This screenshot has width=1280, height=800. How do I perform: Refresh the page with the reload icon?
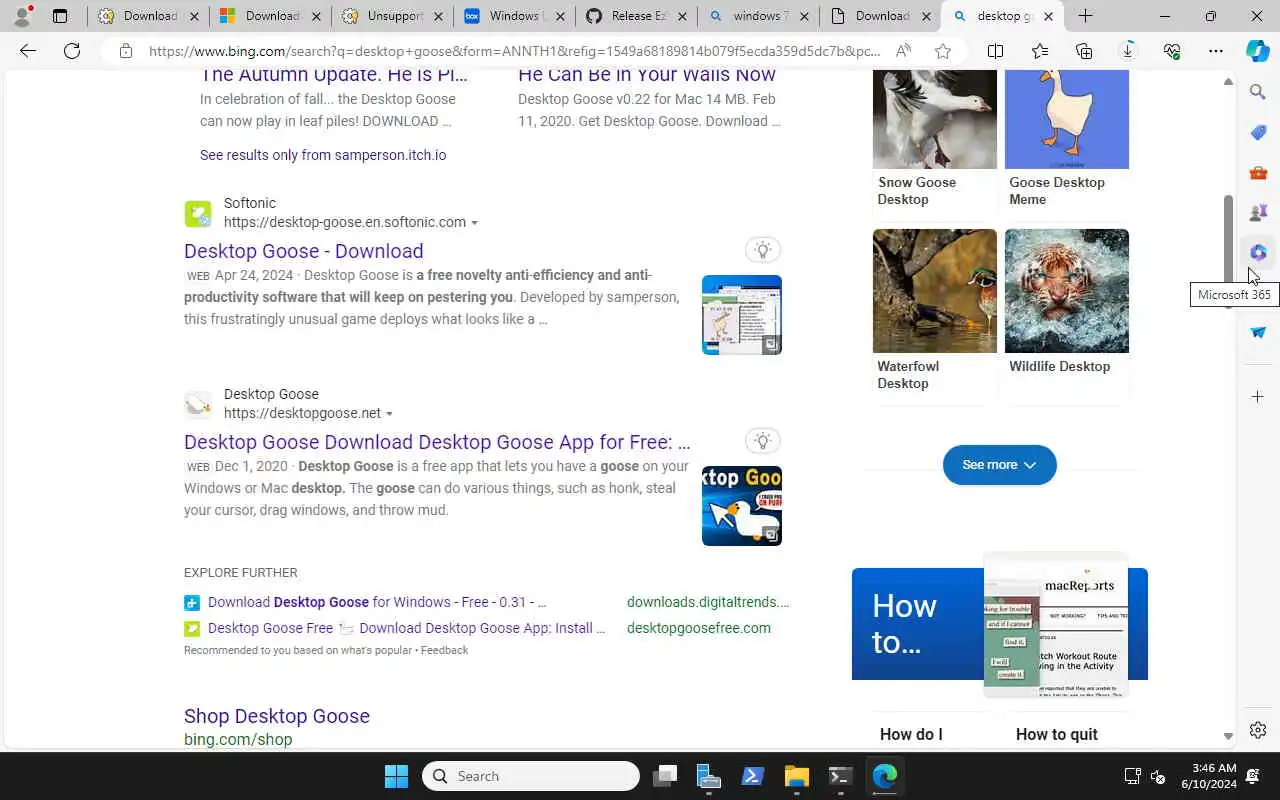(x=72, y=51)
